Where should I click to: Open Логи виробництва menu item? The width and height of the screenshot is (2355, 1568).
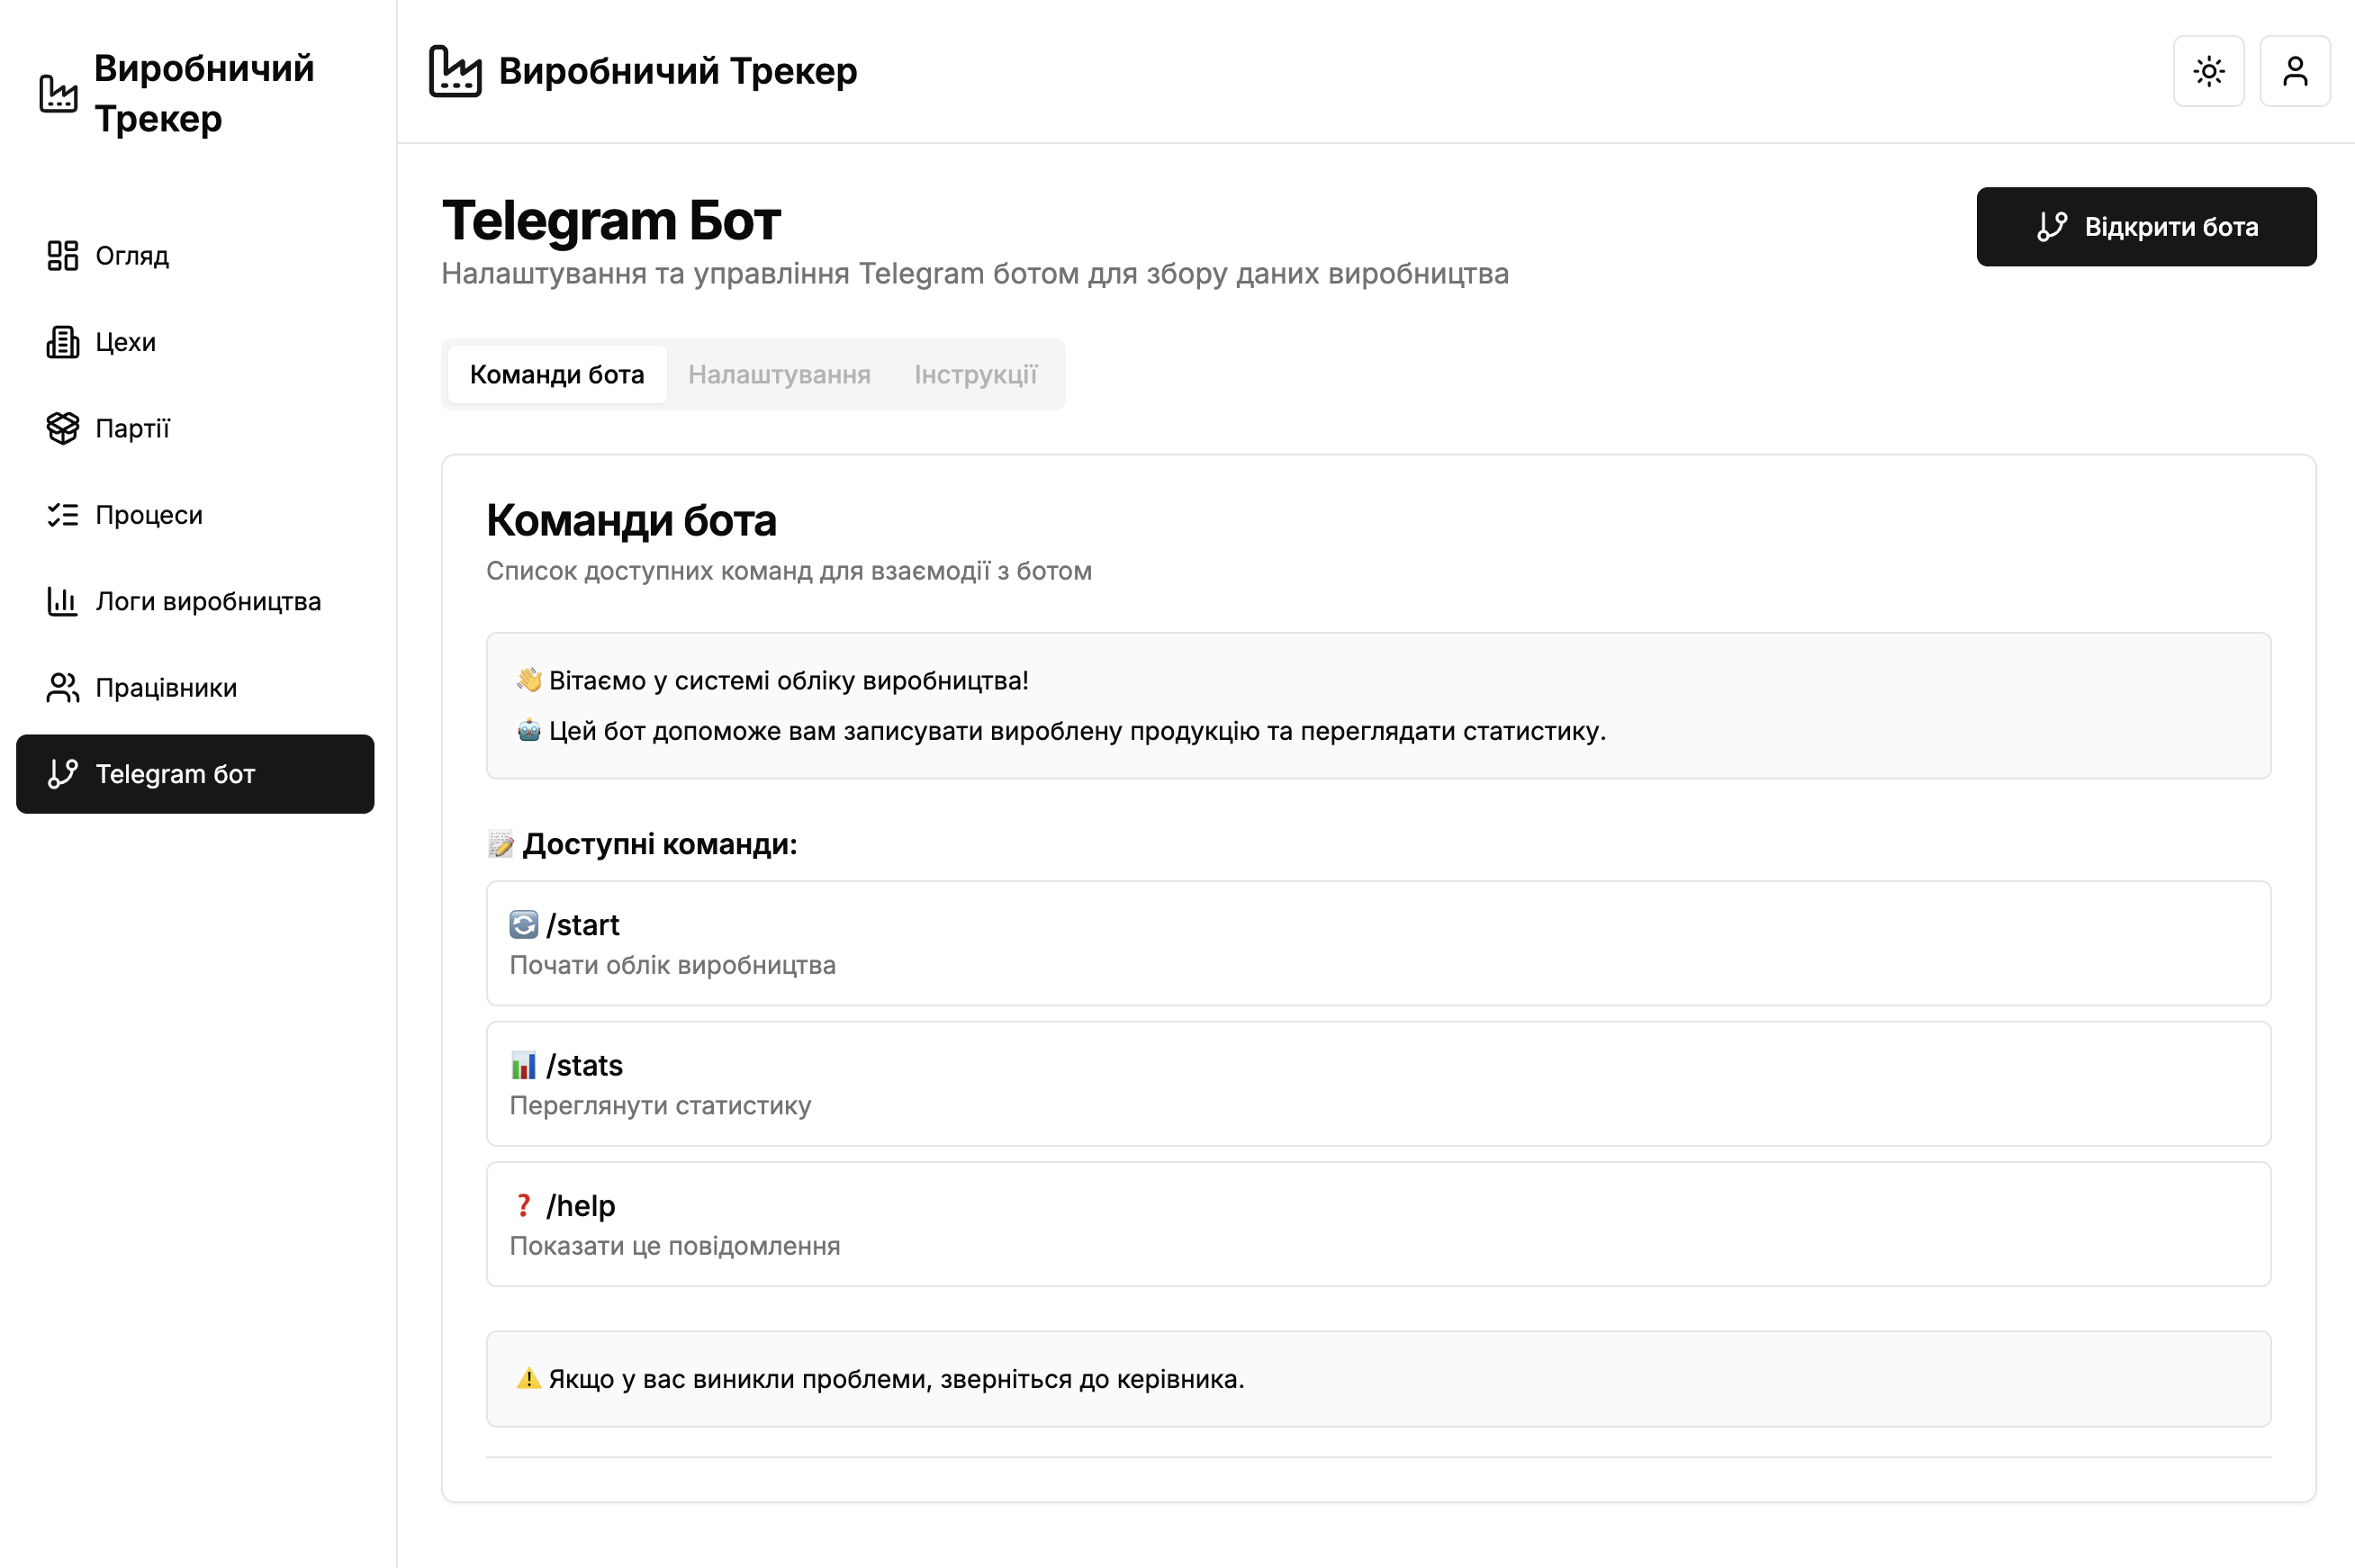(208, 601)
